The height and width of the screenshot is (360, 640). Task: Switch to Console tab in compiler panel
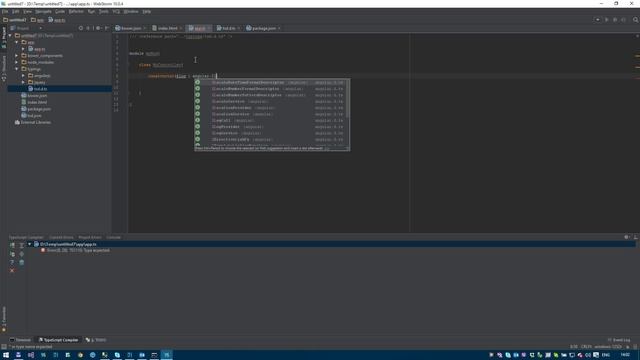tap(113, 237)
